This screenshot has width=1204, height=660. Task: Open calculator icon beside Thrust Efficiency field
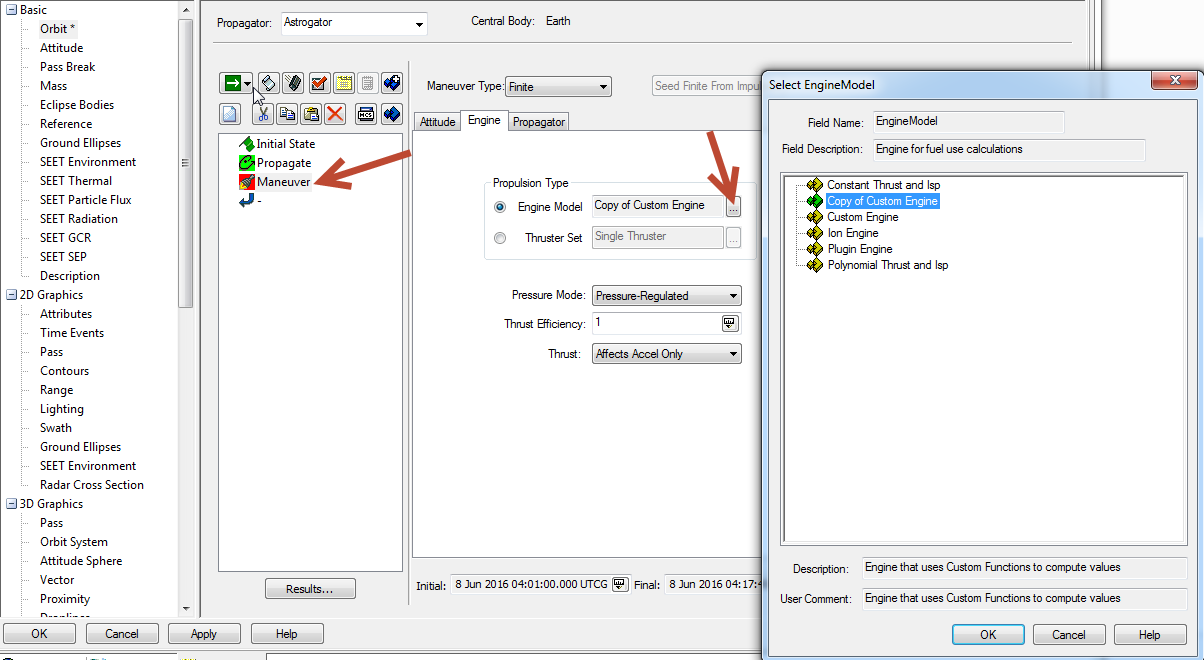click(x=730, y=323)
